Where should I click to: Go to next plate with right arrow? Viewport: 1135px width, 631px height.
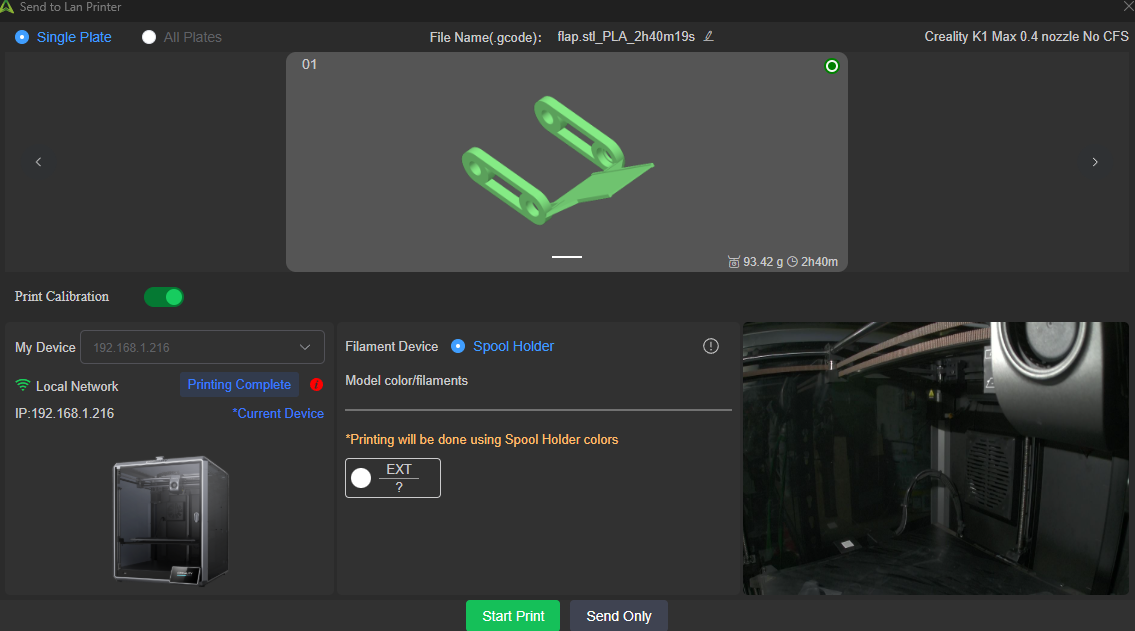point(1095,162)
